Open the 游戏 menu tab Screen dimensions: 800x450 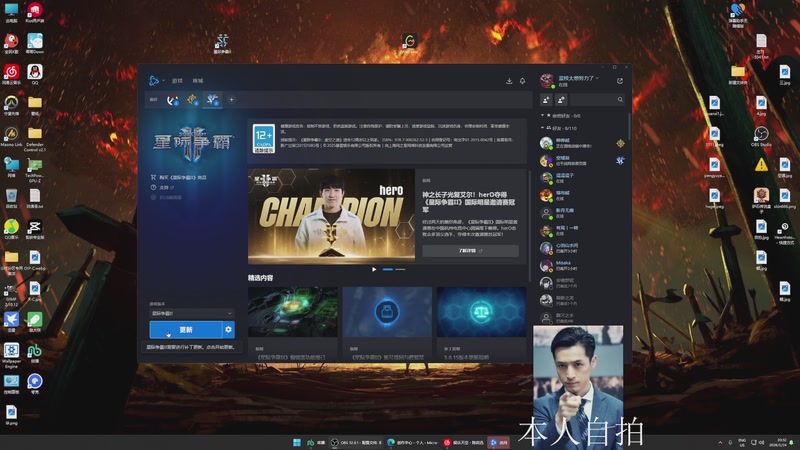point(177,81)
